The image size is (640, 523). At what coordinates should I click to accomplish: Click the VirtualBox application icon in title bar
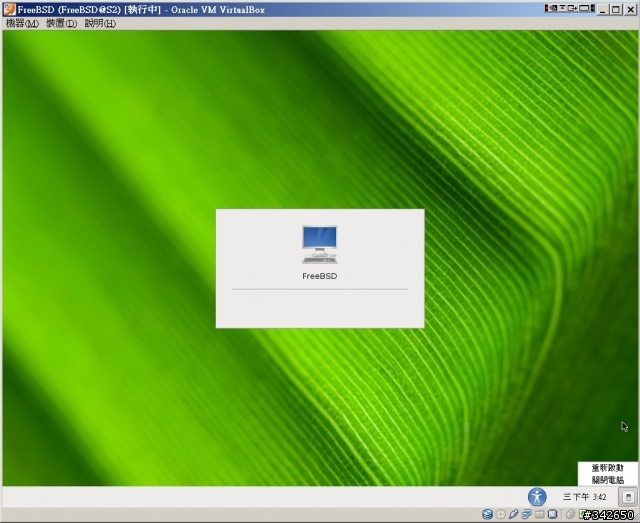click(9, 9)
